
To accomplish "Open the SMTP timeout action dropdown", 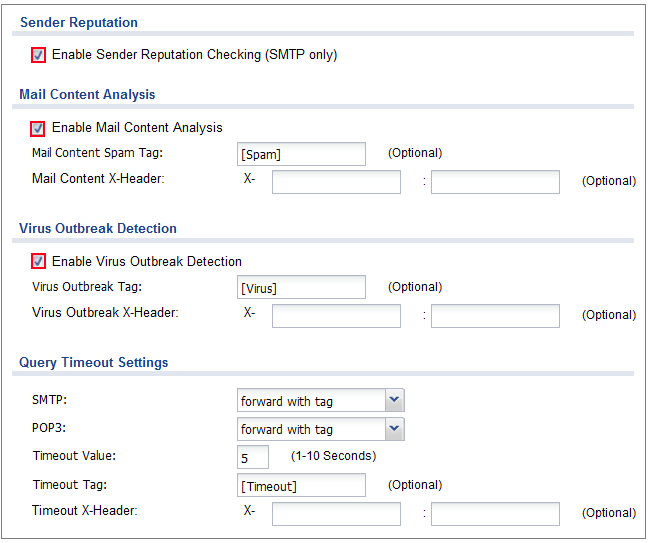I will tap(311, 401).
